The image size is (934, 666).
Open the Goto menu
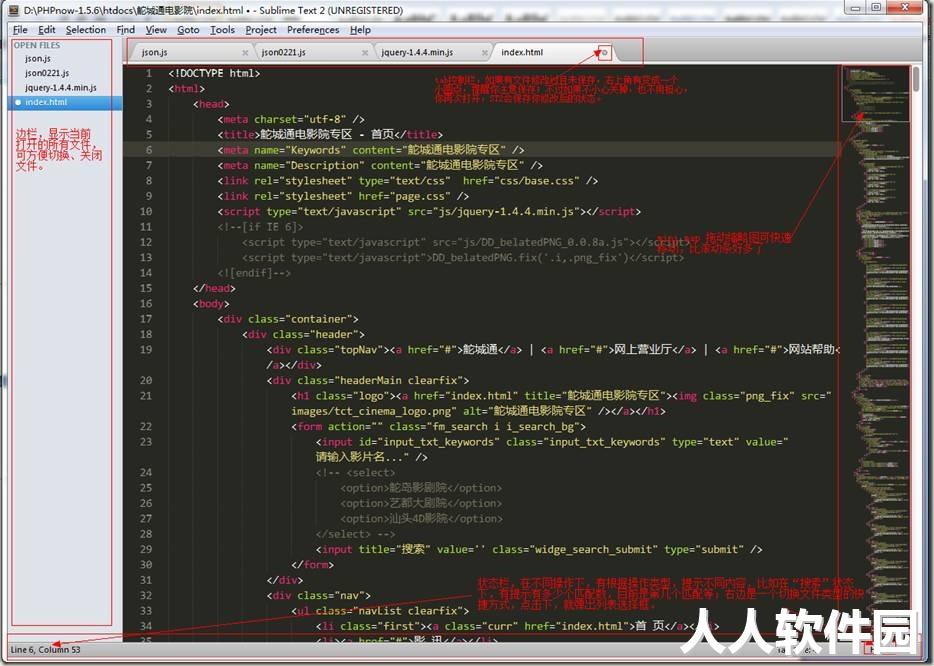pyautogui.click(x=188, y=30)
